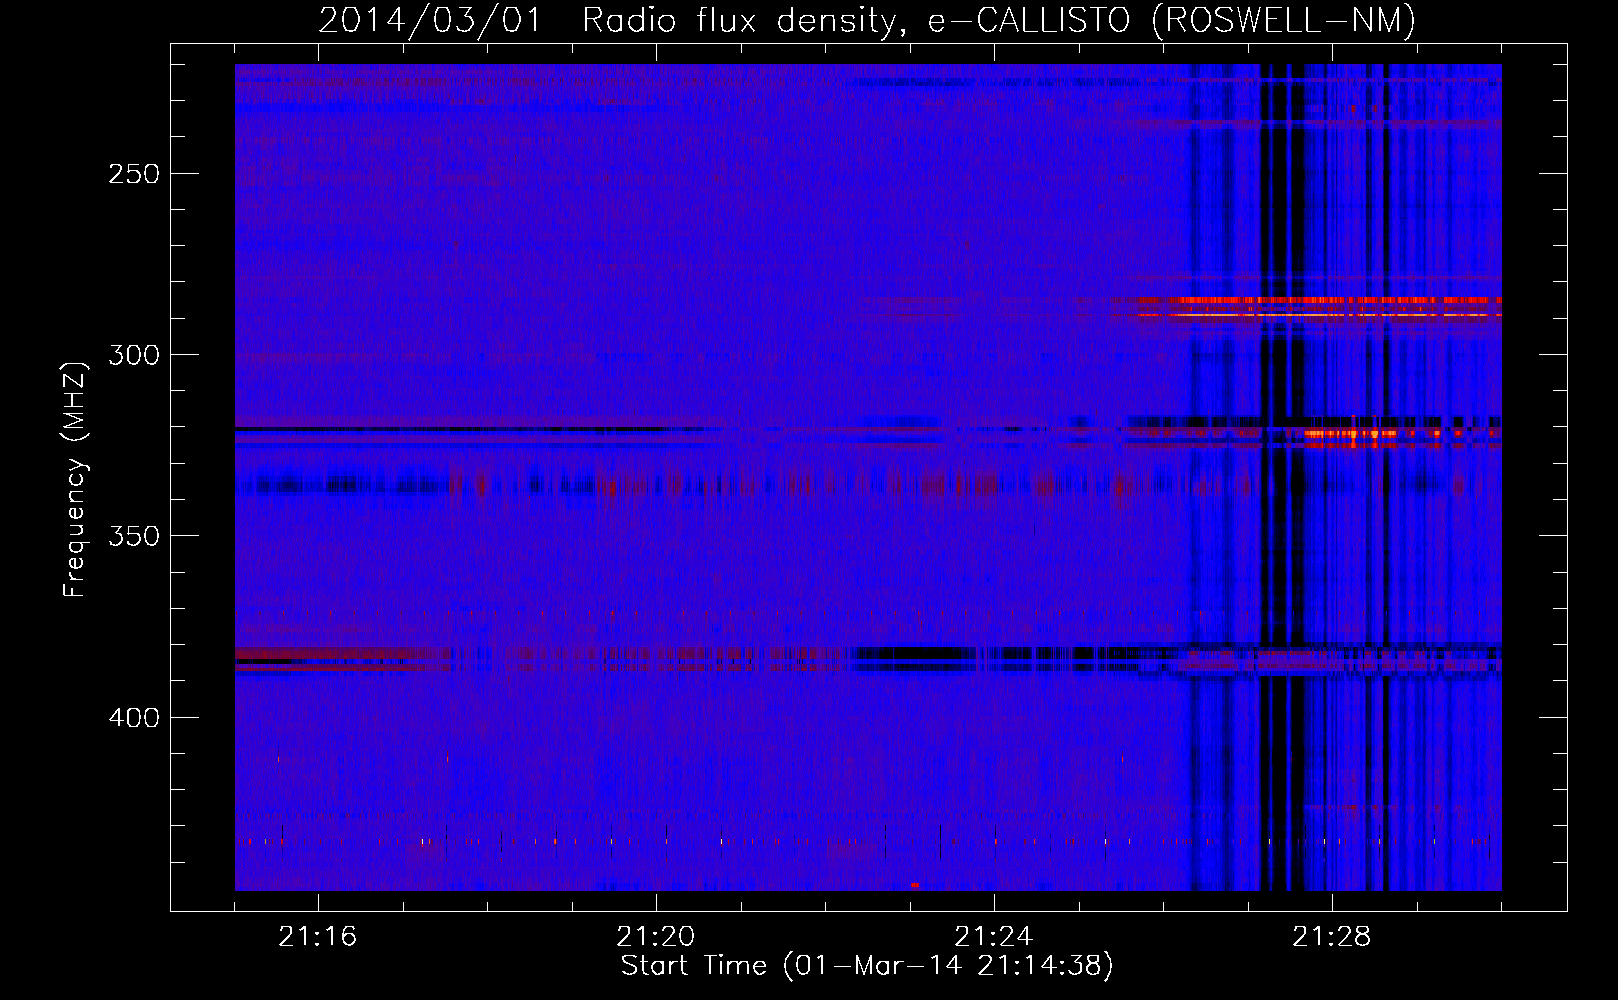This screenshot has height=1000, width=1618.
Task: Click the 21:28 time tick label
Action: [1332, 936]
